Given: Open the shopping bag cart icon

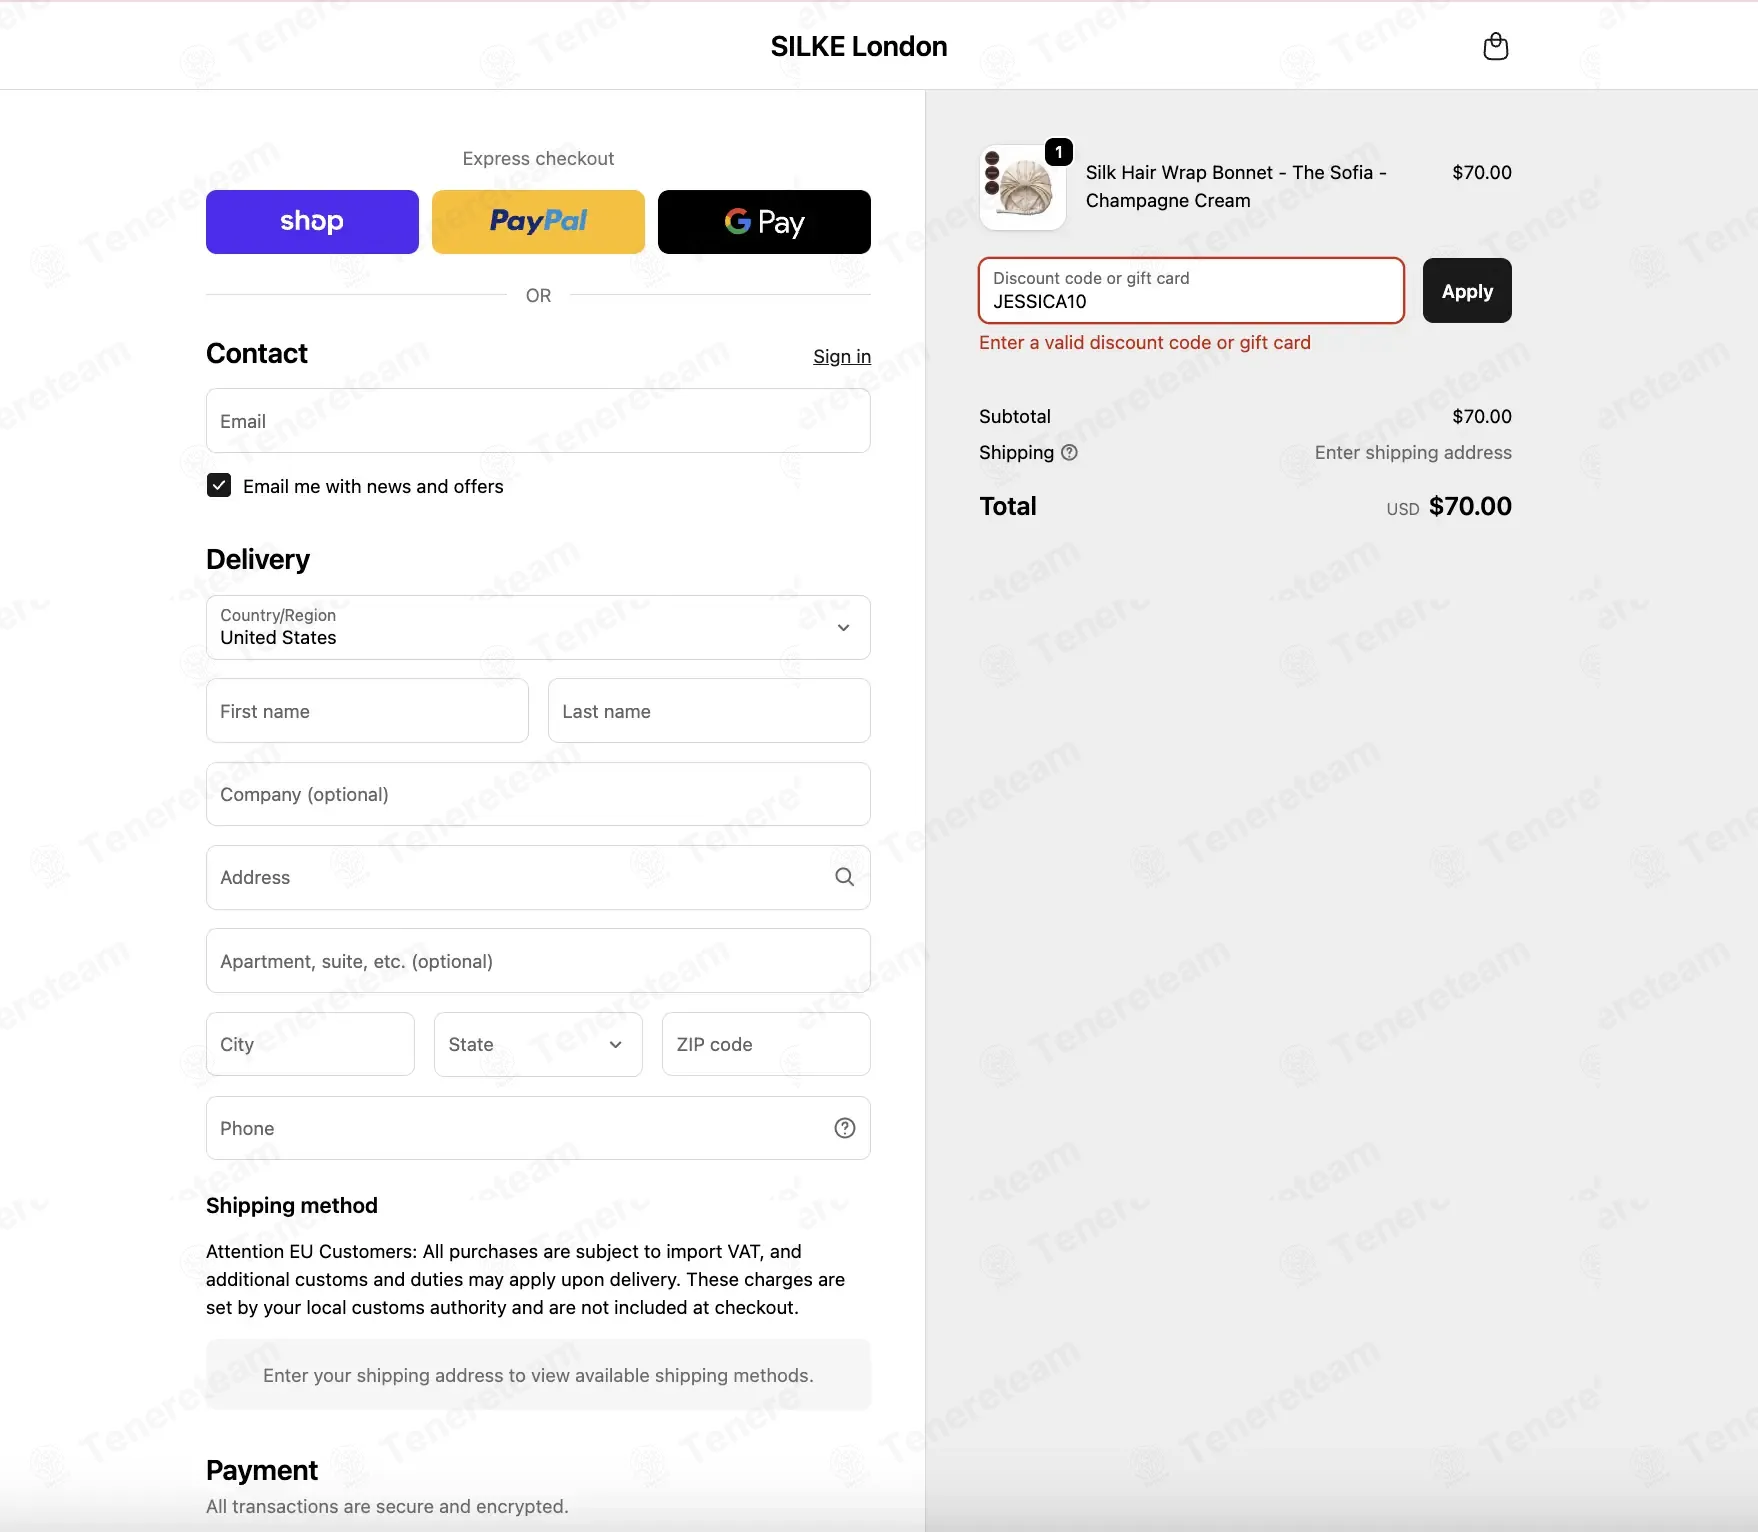Looking at the screenshot, I should pos(1495,46).
